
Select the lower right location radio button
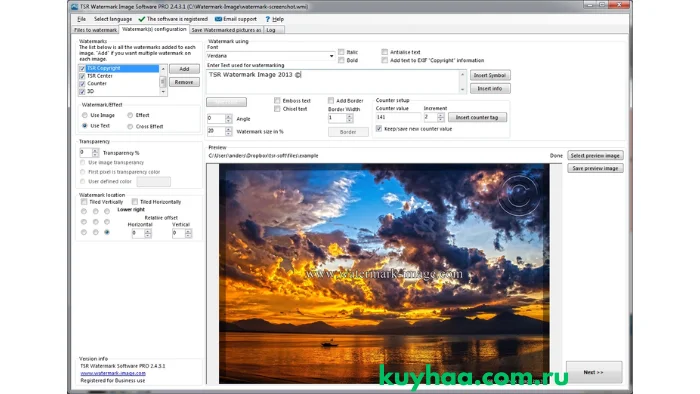(107, 232)
